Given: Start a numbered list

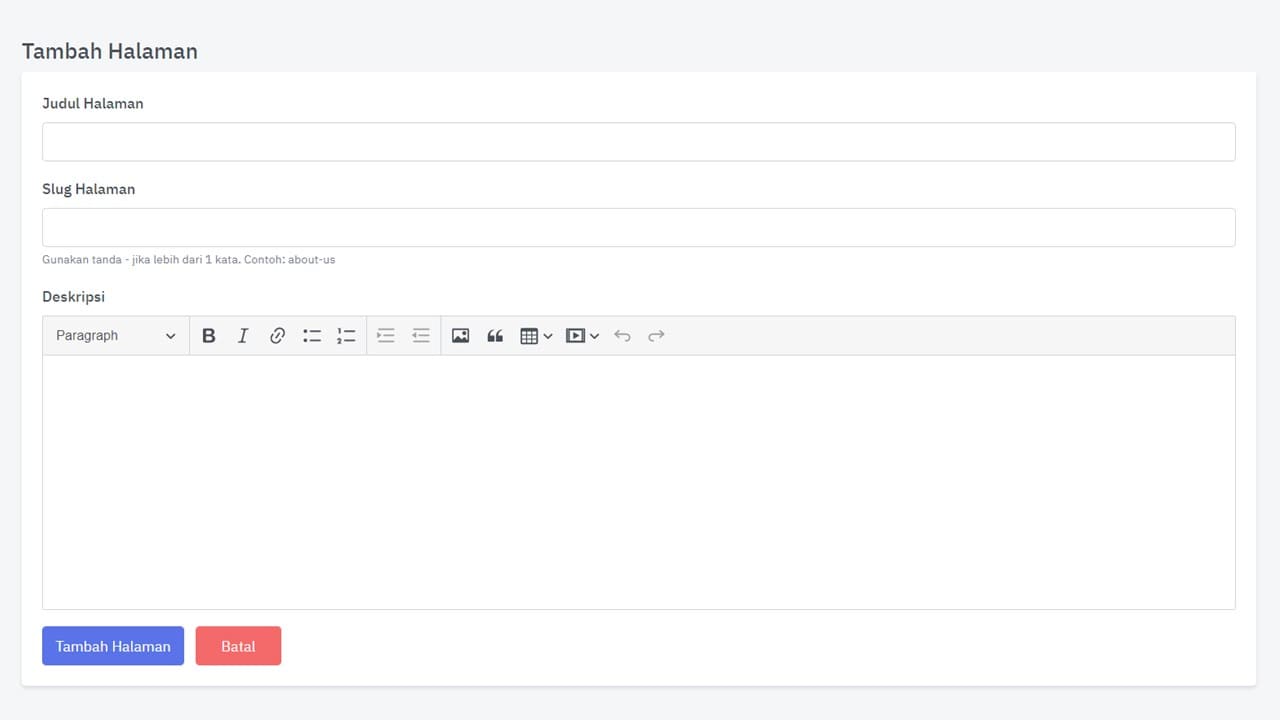Looking at the screenshot, I should (346, 336).
